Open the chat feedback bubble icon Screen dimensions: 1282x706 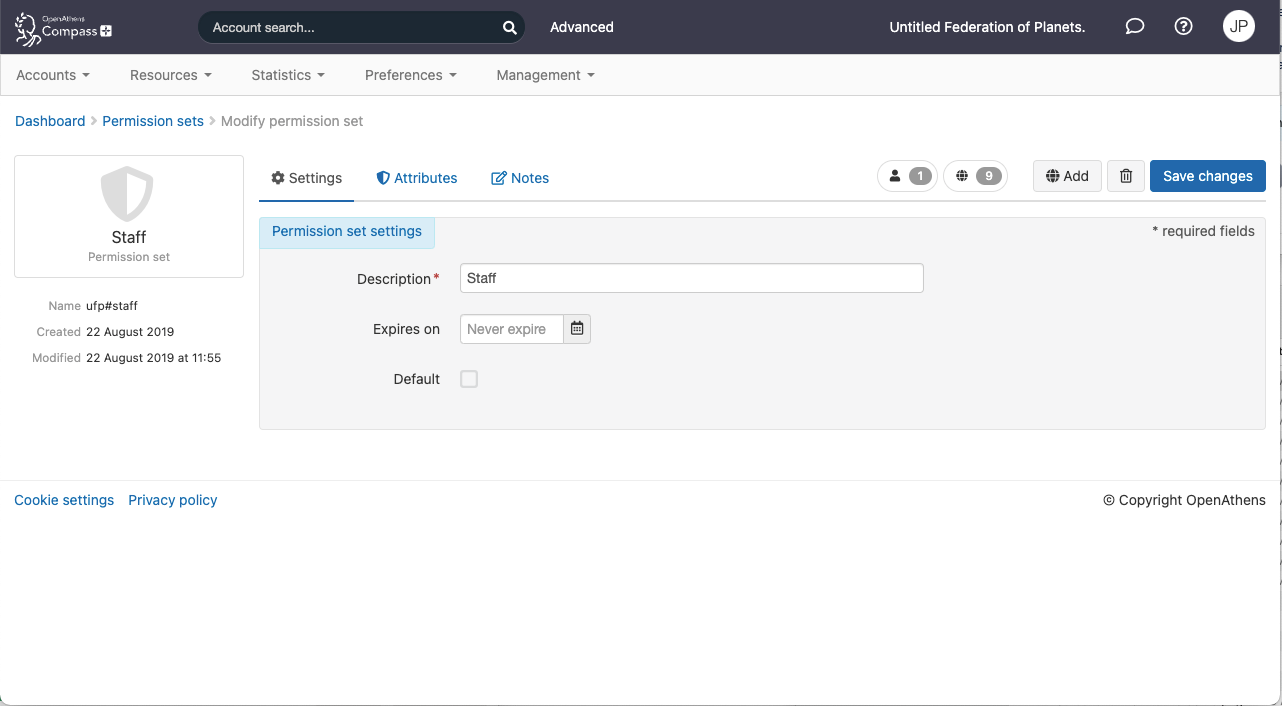(x=1134, y=27)
